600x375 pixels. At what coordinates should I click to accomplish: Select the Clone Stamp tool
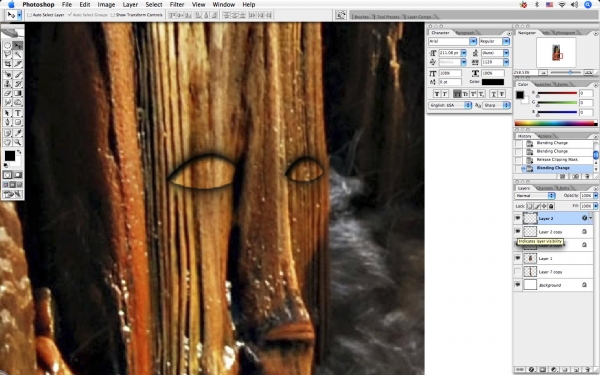7,84
